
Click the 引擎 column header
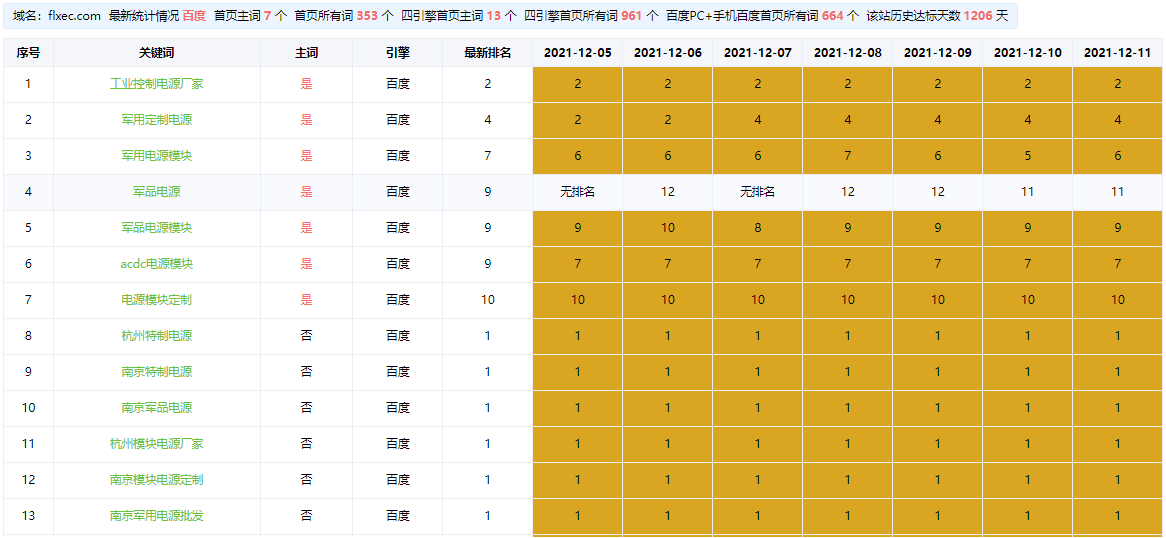397,53
